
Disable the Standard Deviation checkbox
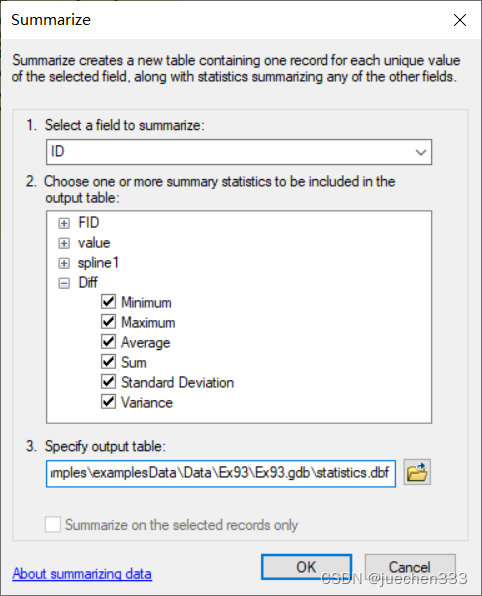108,382
